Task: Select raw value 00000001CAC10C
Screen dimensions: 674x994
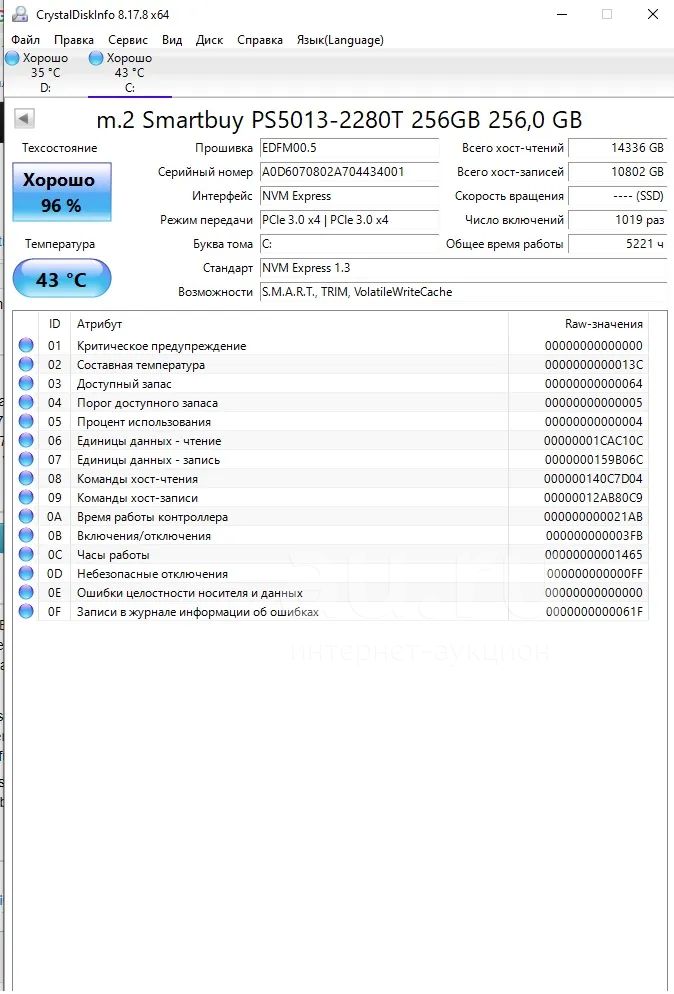Action: tap(593, 441)
